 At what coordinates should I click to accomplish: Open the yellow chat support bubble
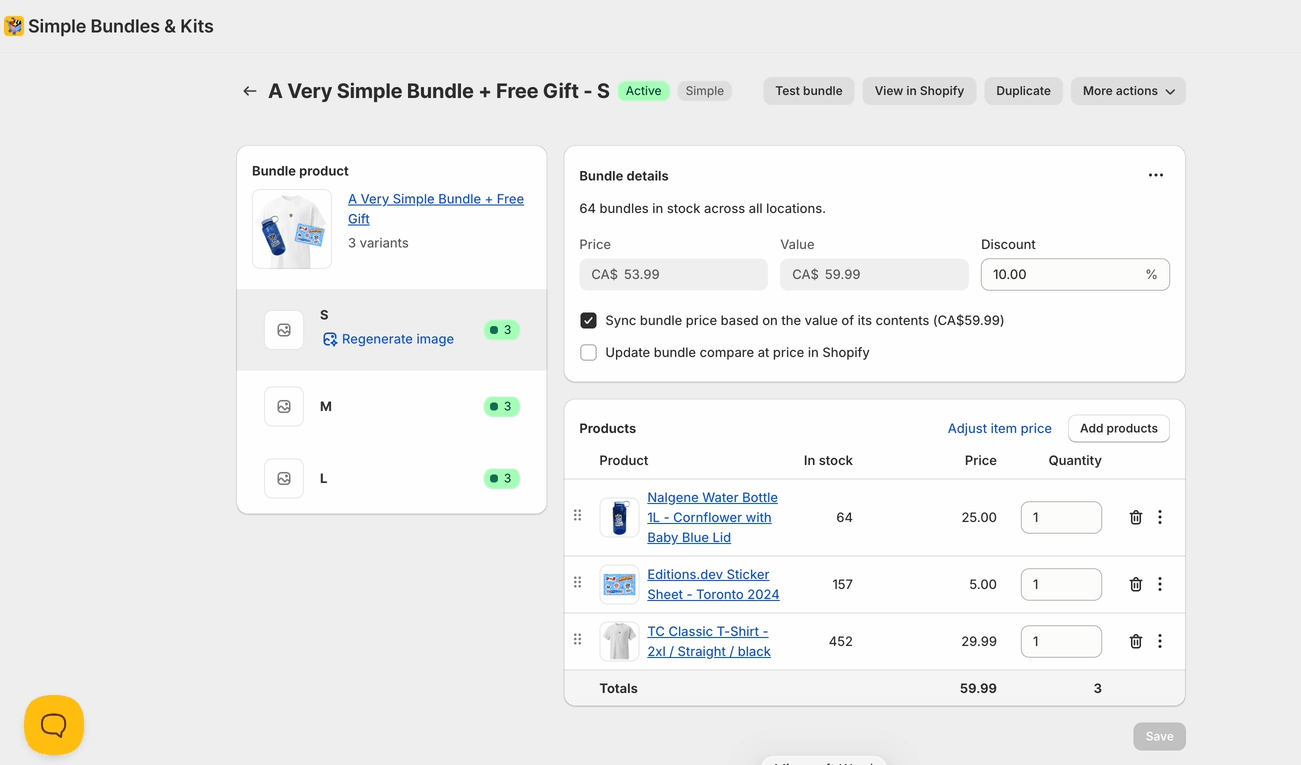pyautogui.click(x=54, y=725)
